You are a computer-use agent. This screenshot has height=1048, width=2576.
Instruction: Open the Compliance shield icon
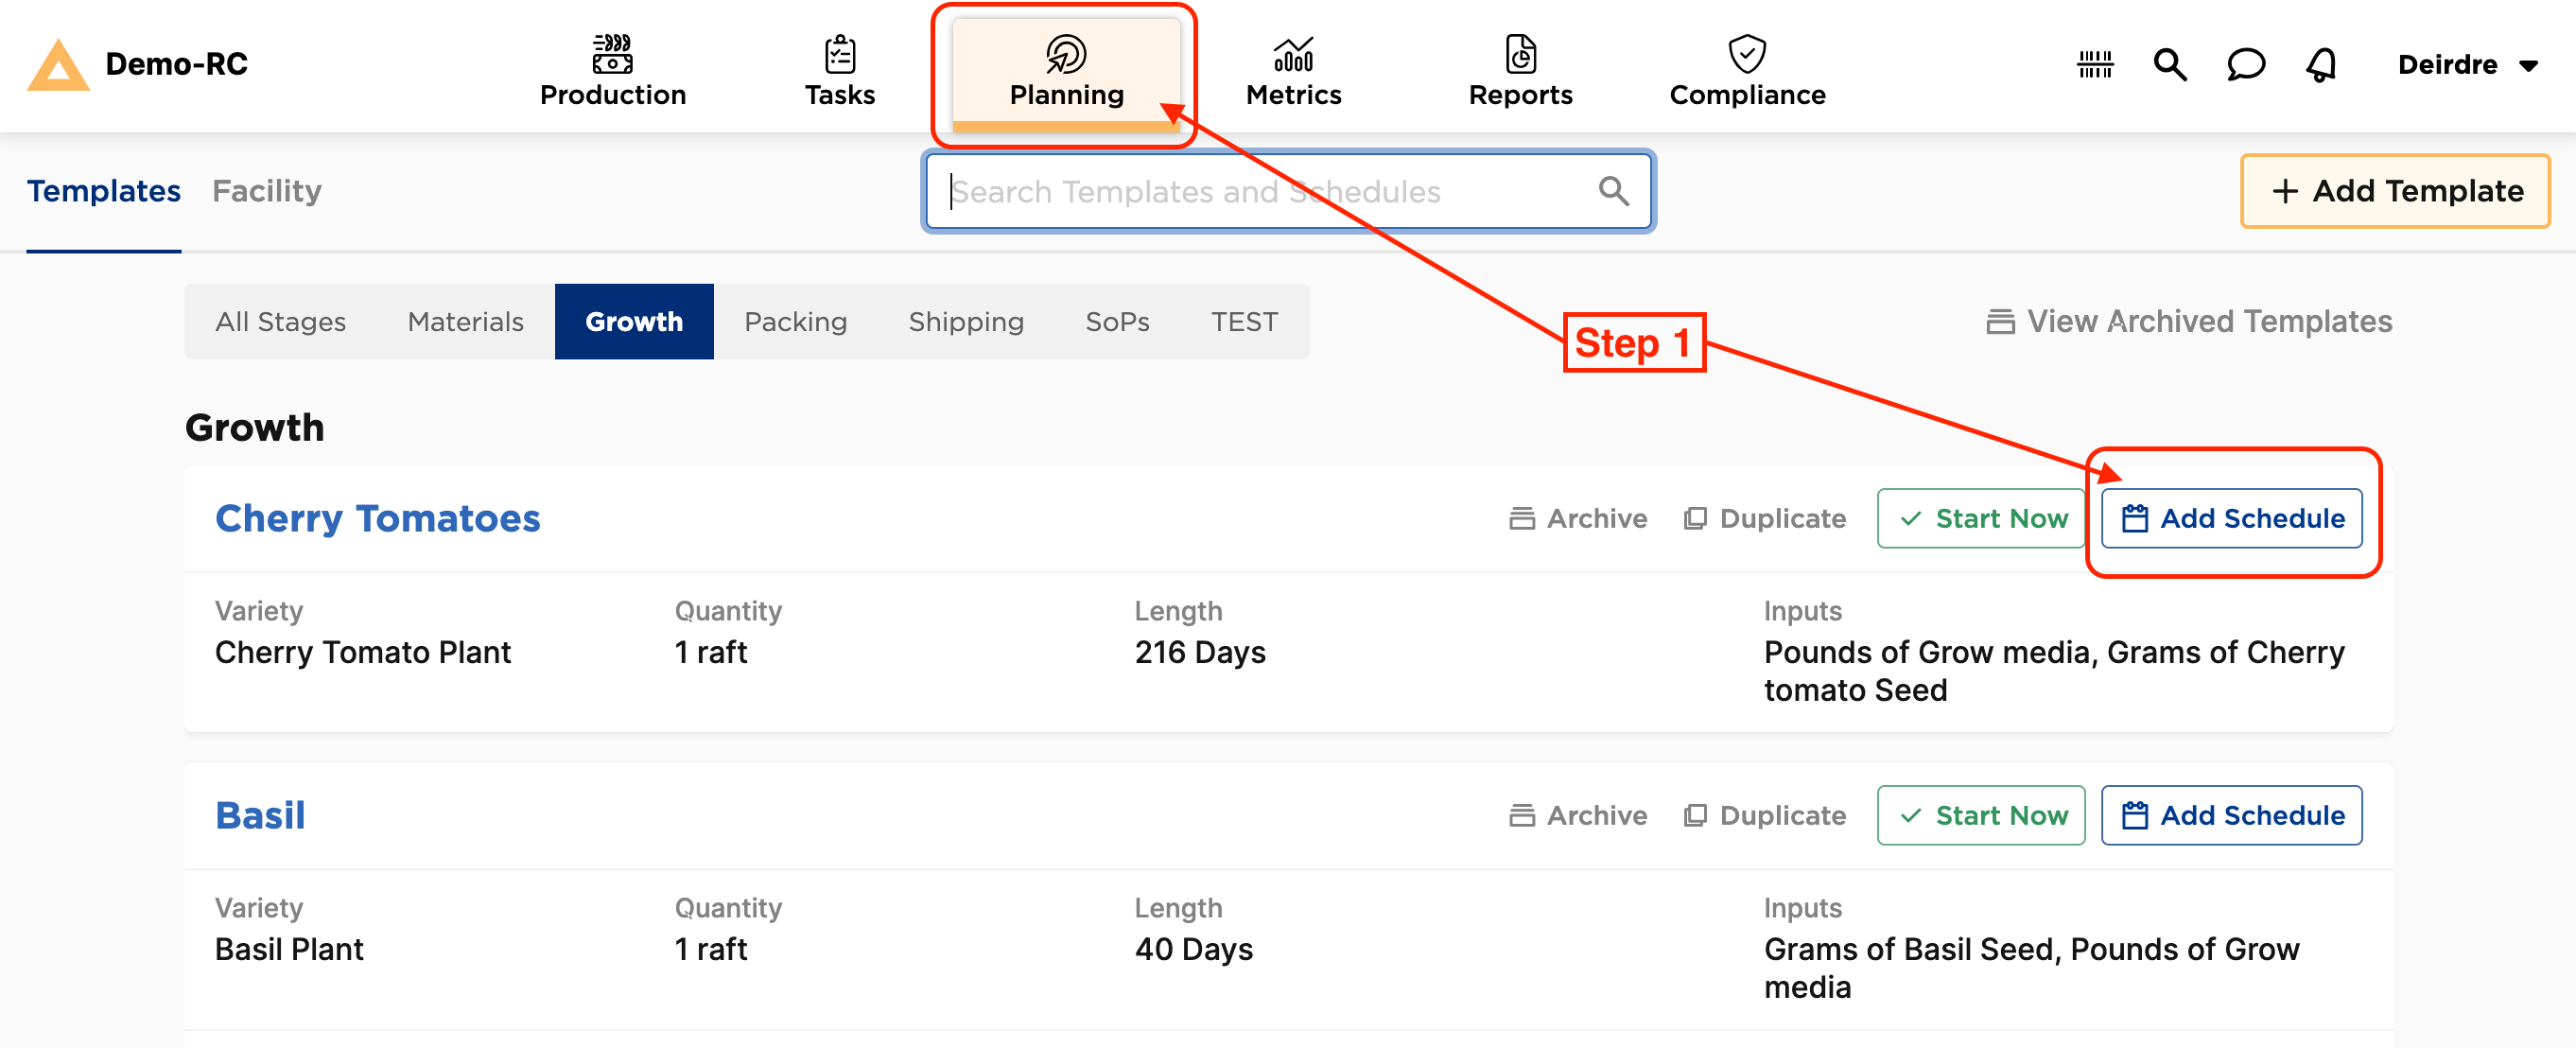pos(1747,54)
